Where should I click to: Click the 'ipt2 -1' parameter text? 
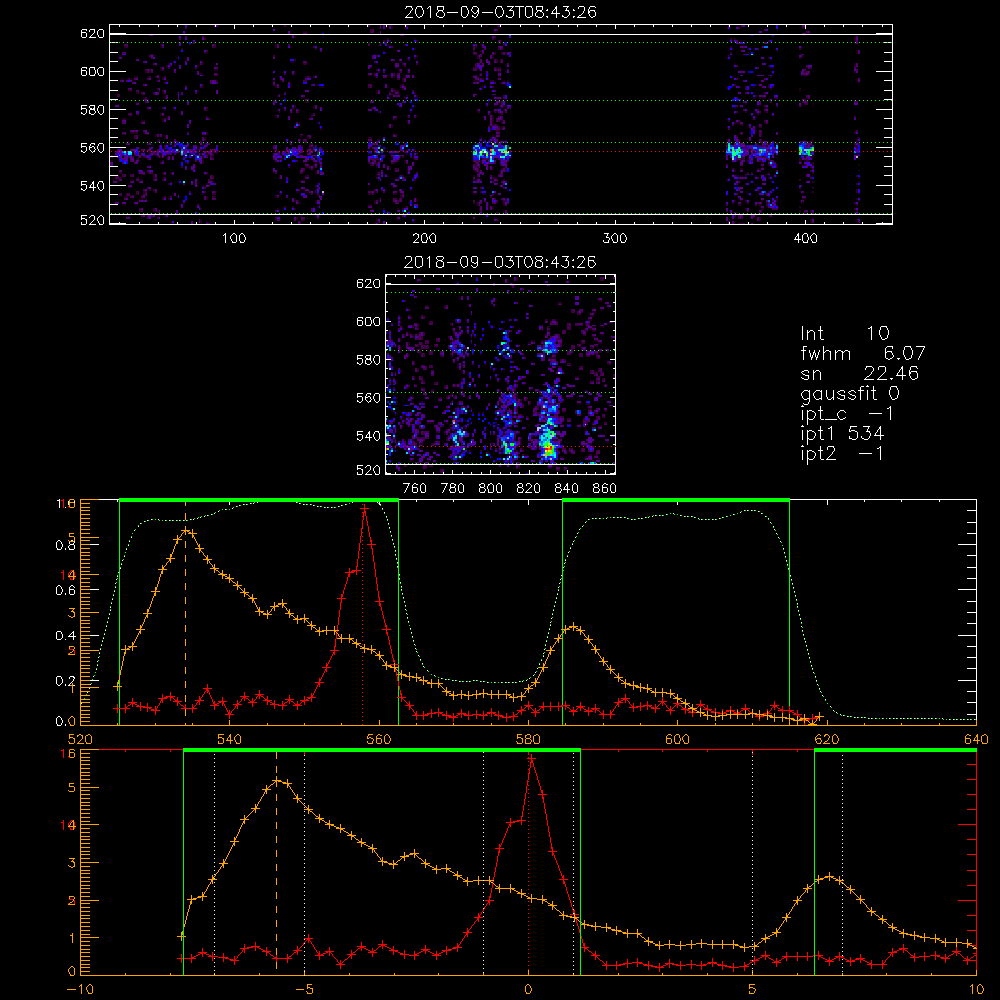(842, 453)
